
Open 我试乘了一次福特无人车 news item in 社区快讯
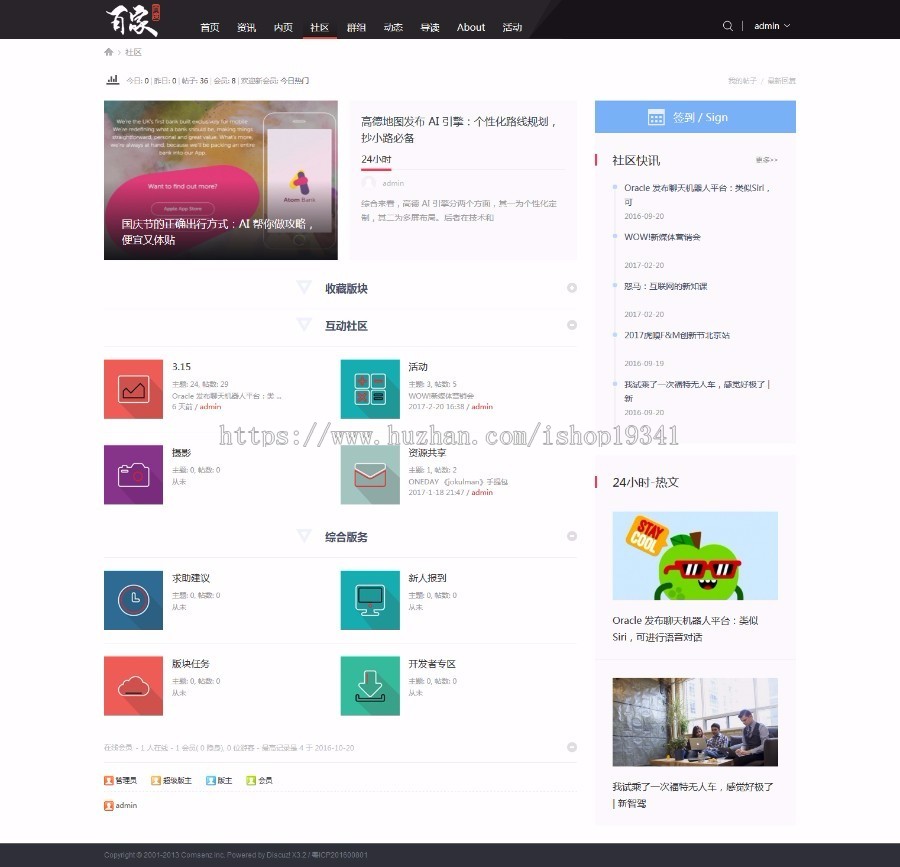697,391
